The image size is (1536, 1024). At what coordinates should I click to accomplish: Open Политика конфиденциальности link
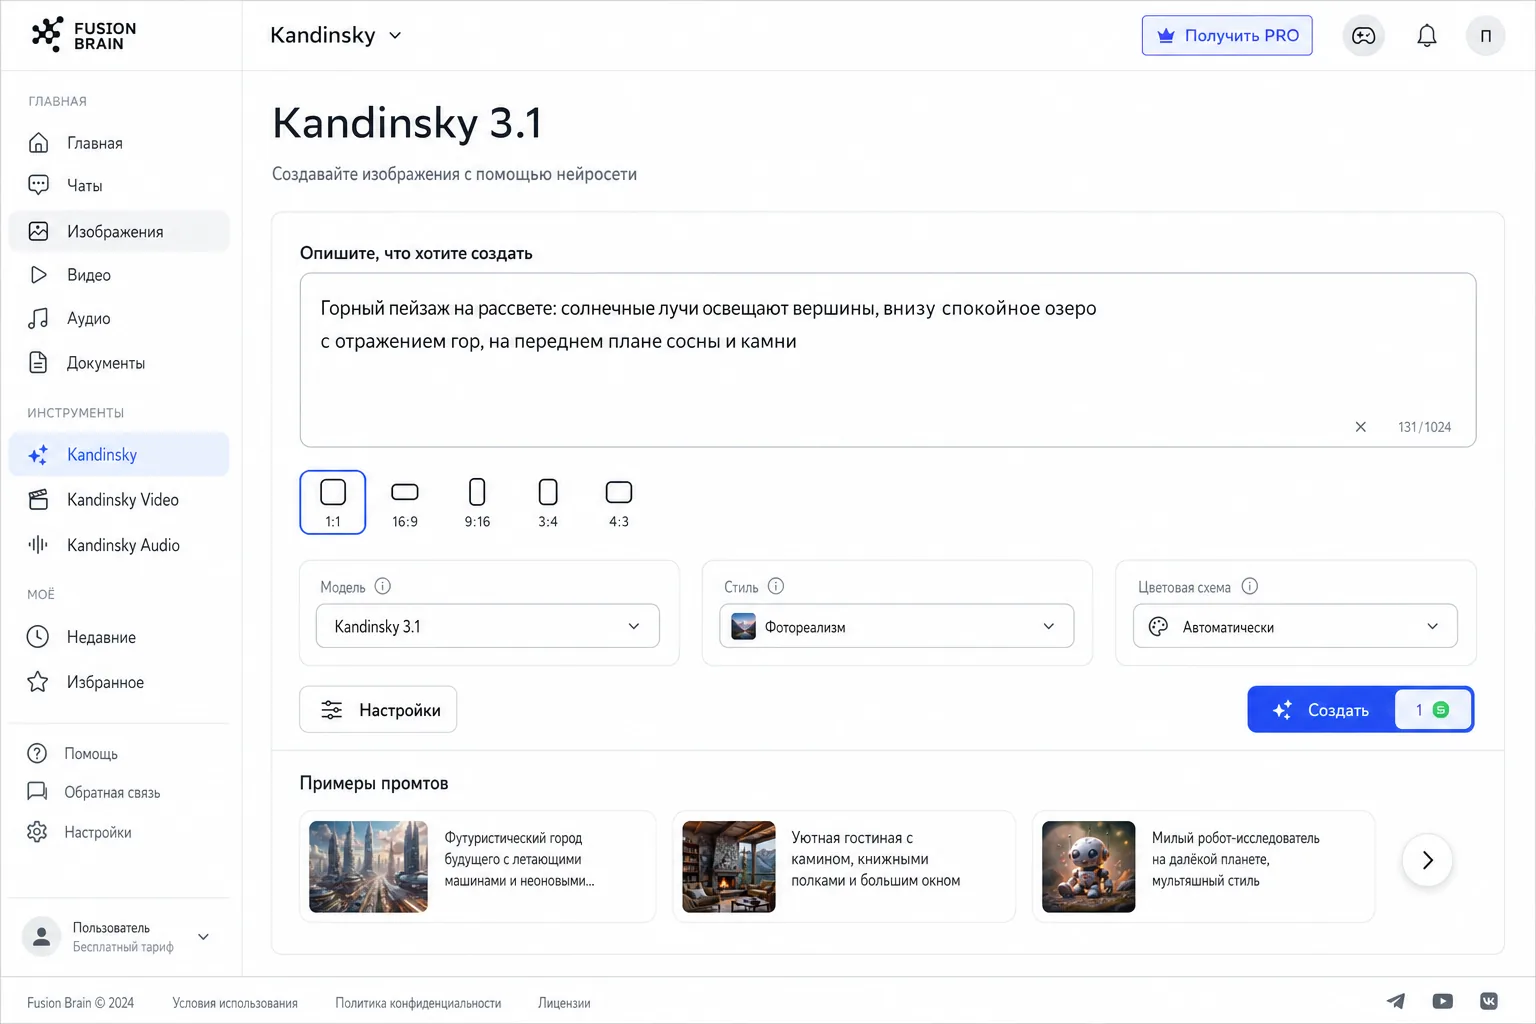coord(418,1003)
